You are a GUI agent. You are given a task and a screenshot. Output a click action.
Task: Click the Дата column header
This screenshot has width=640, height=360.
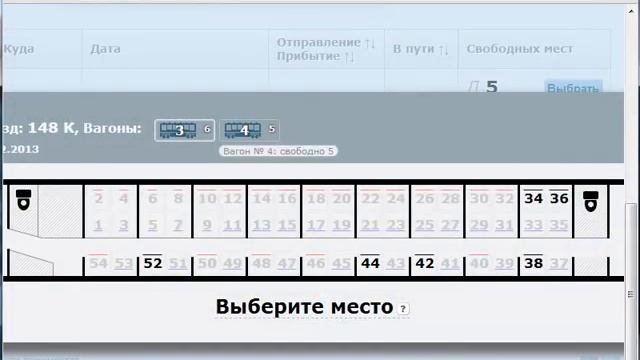click(105, 49)
